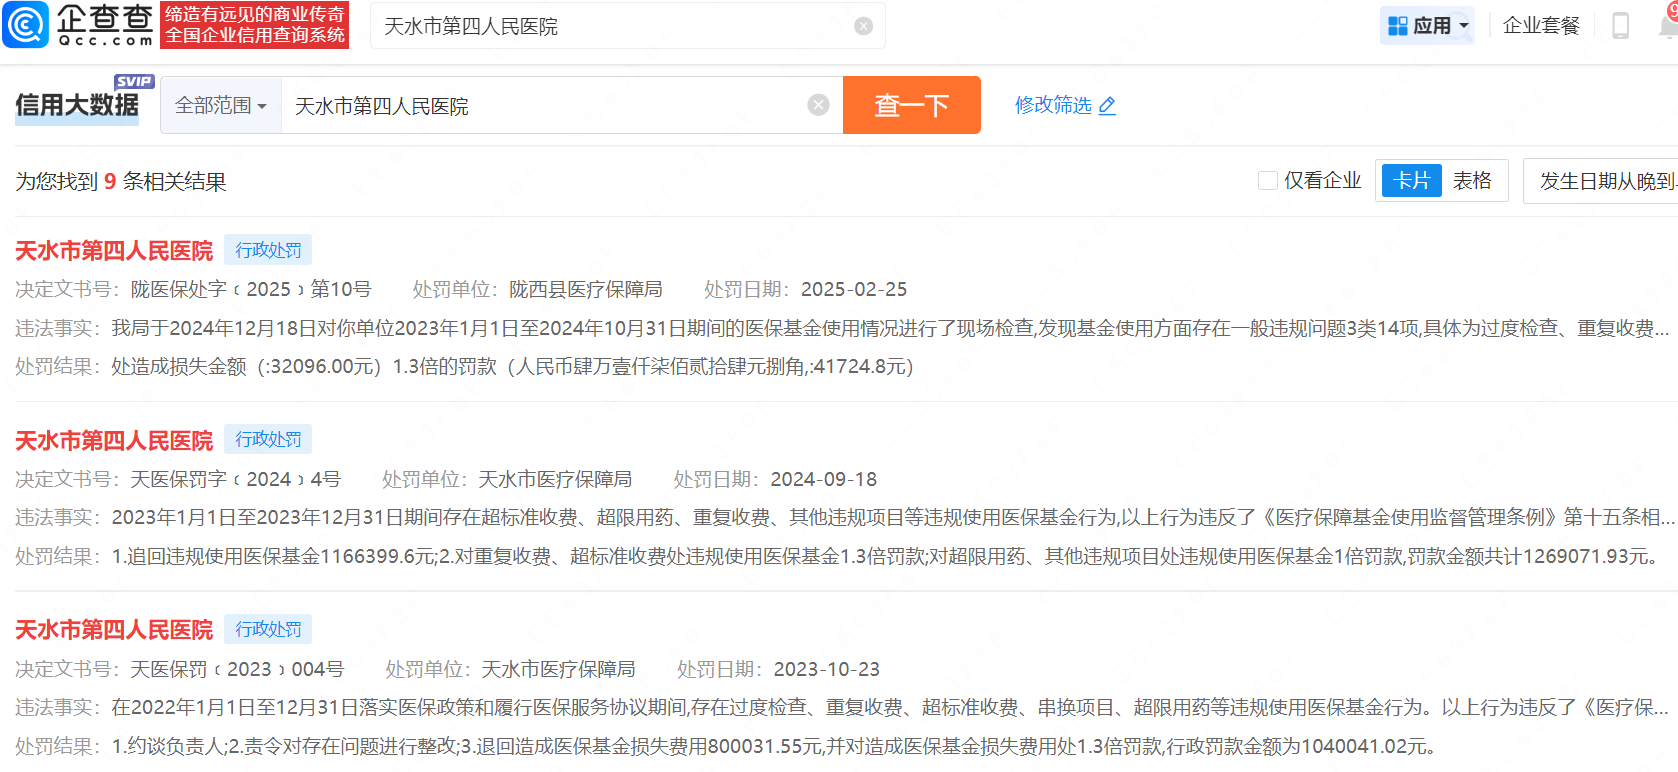Open the first 天水市第四人民医院 result dated 2025-02-25

pyautogui.click(x=114, y=250)
